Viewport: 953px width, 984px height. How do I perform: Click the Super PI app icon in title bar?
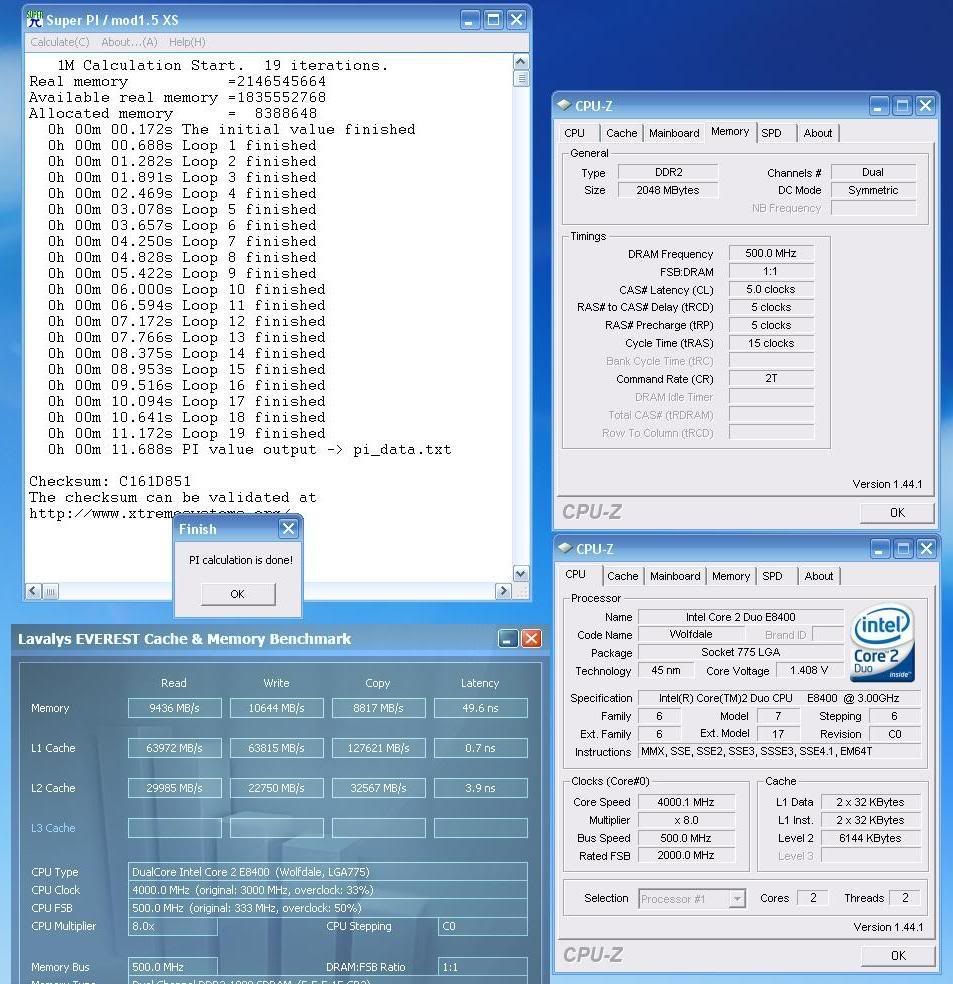(x=35, y=19)
